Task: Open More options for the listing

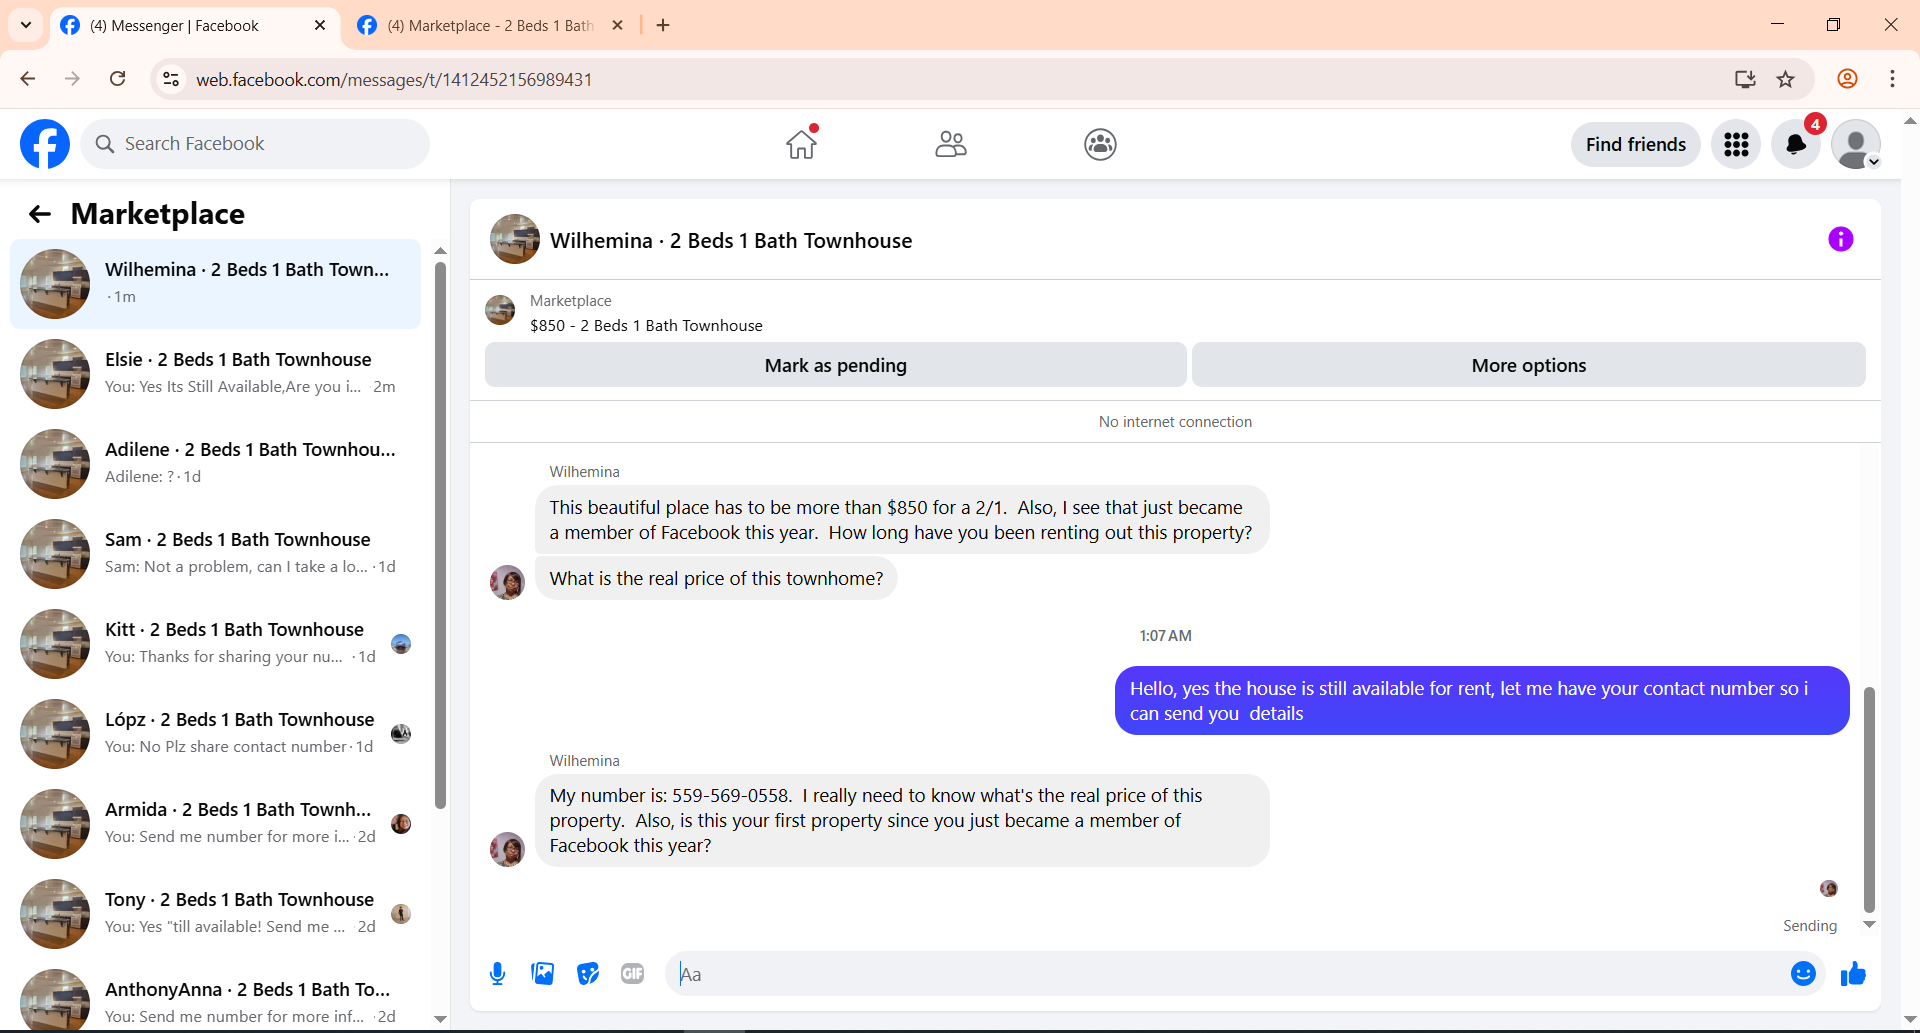Action: [x=1529, y=365]
